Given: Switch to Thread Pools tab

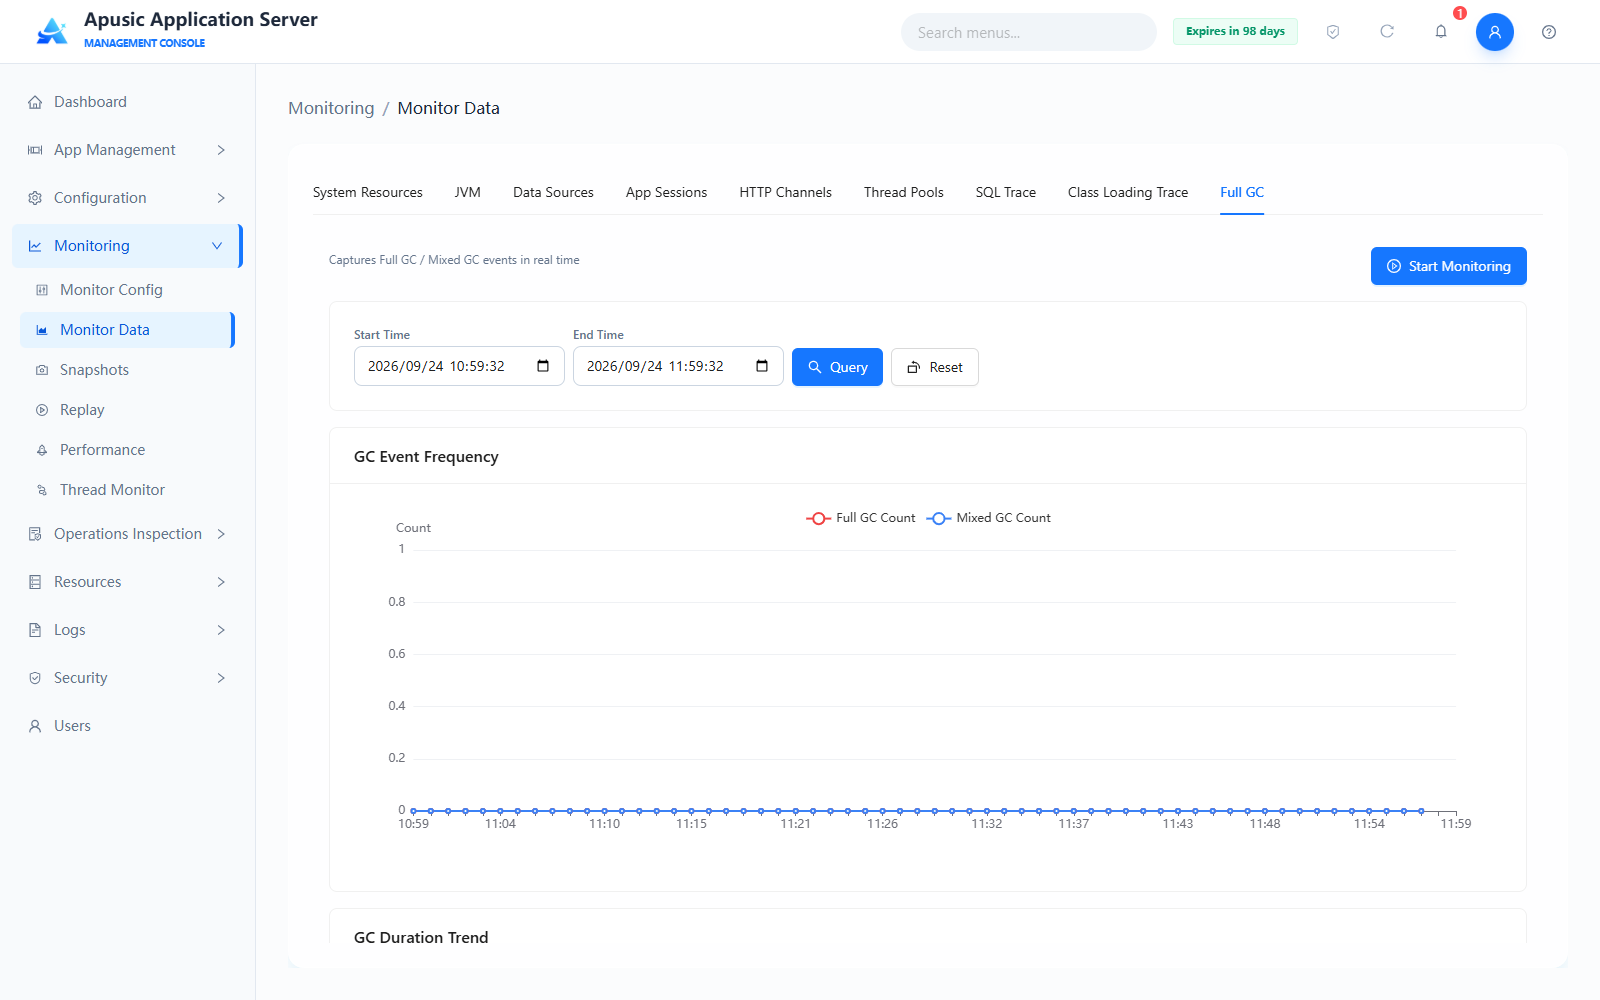Looking at the screenshot, I should pyautogui.click(x=904, y=192).
